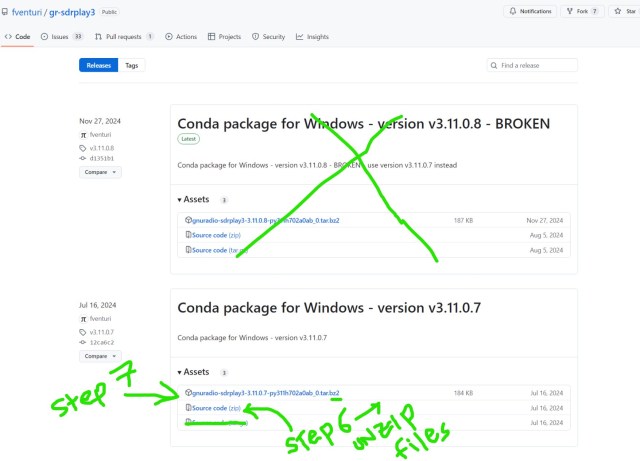Switch to the Tags view

click(131, 65)
